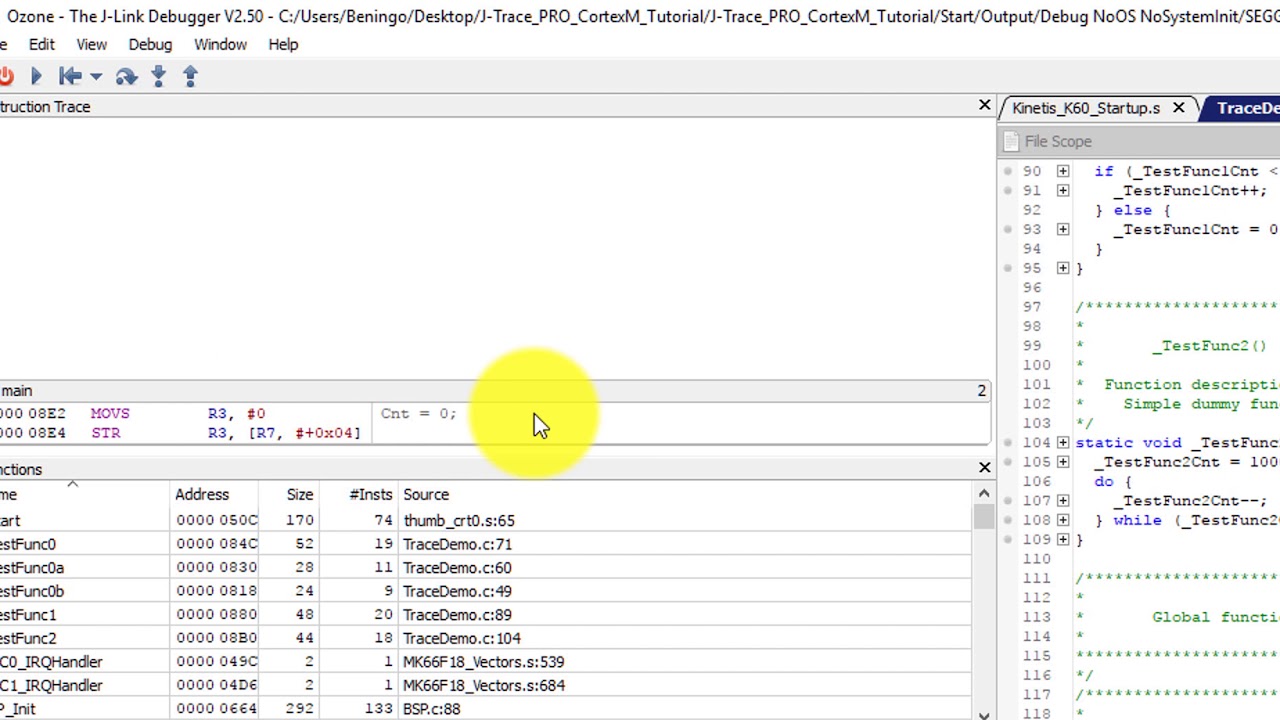The image size is (1280, 720).
Task: Toggle breakpoint on source line 105
Action: pos(1008,462)
